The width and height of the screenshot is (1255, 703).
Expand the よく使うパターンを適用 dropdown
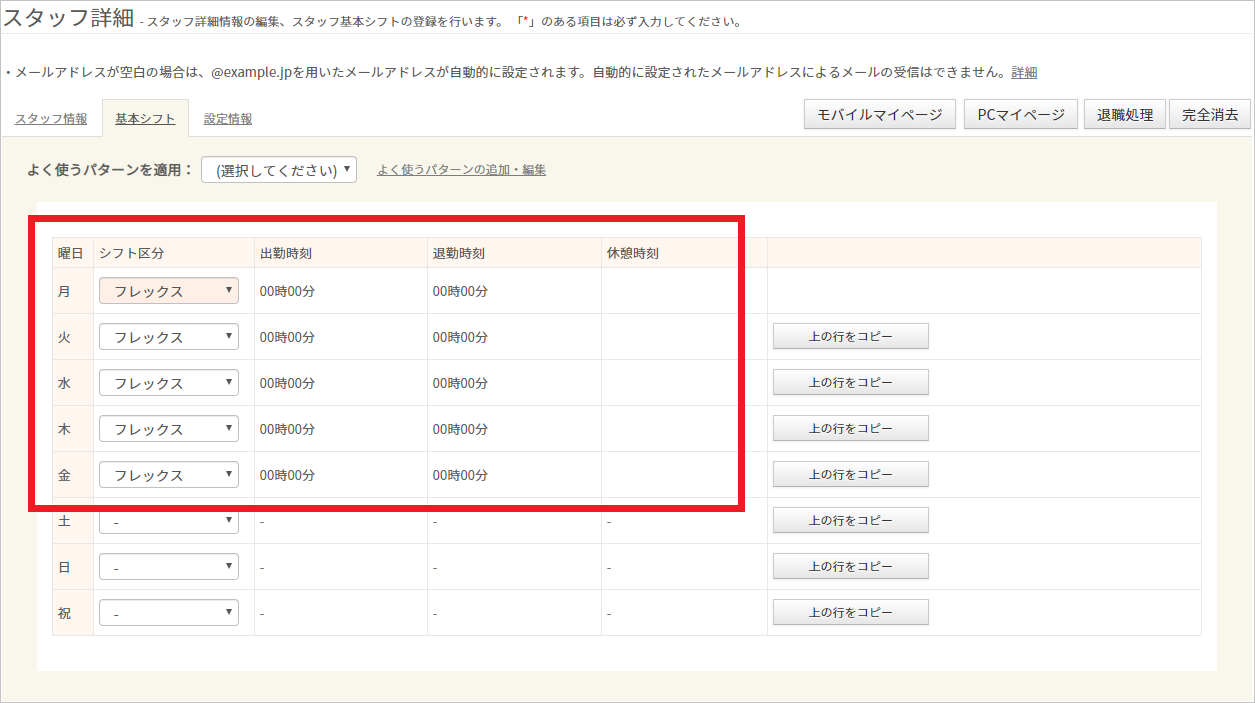point(279,170)
